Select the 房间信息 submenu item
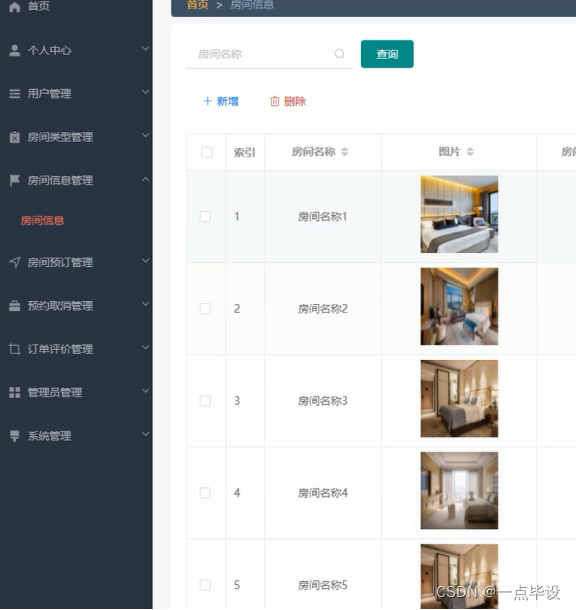The image size is (576, 610). pos(42,221)
